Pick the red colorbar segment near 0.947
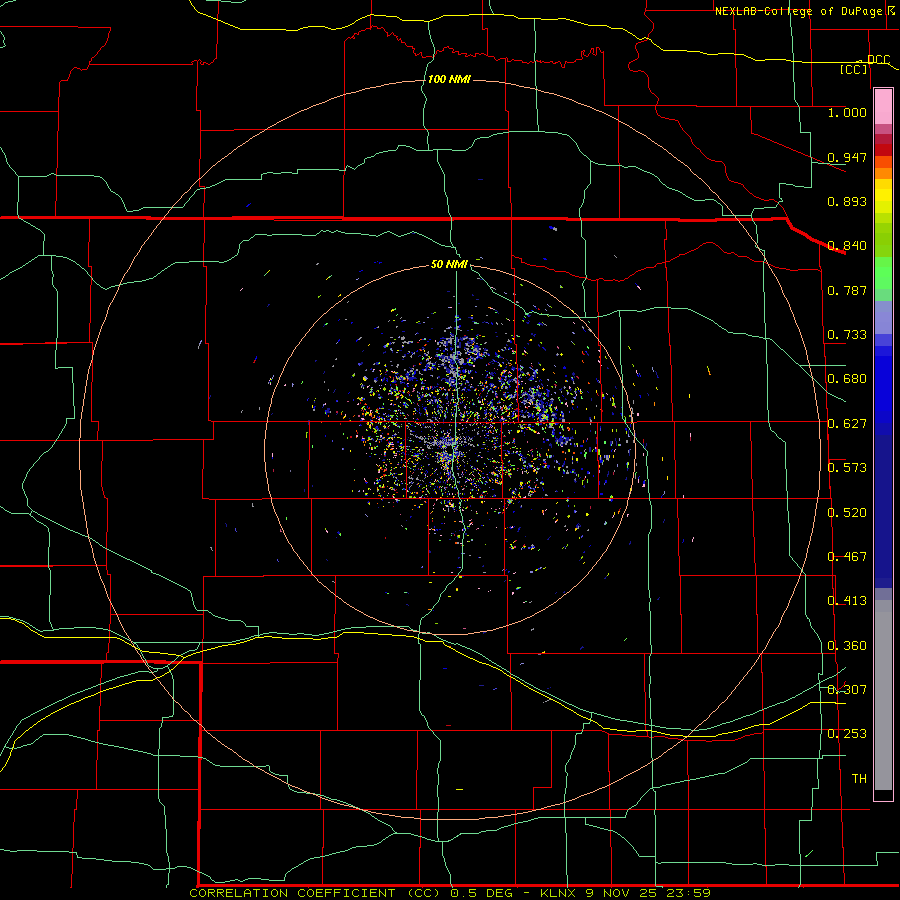Screen dimensions: 900x900 tap(883, 150)
